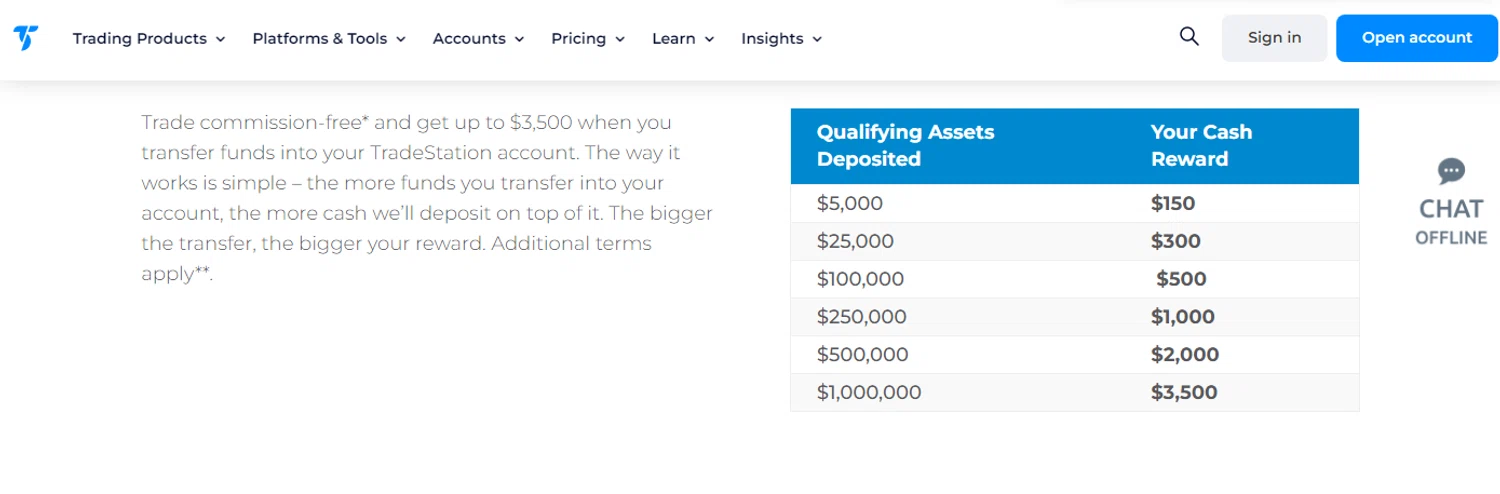Open the Pricing menu
The image size is (1500, 494).
click(x=588, y=39)
